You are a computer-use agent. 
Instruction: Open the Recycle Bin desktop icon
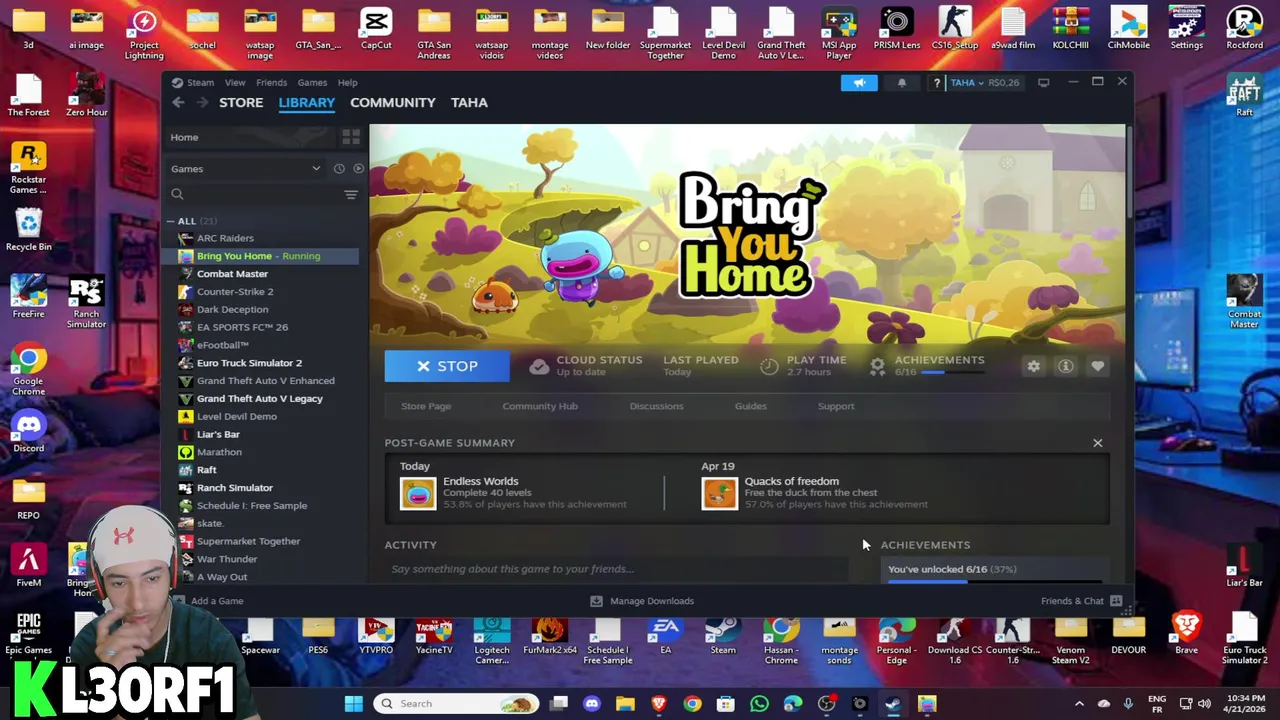(x=28, y=229)
